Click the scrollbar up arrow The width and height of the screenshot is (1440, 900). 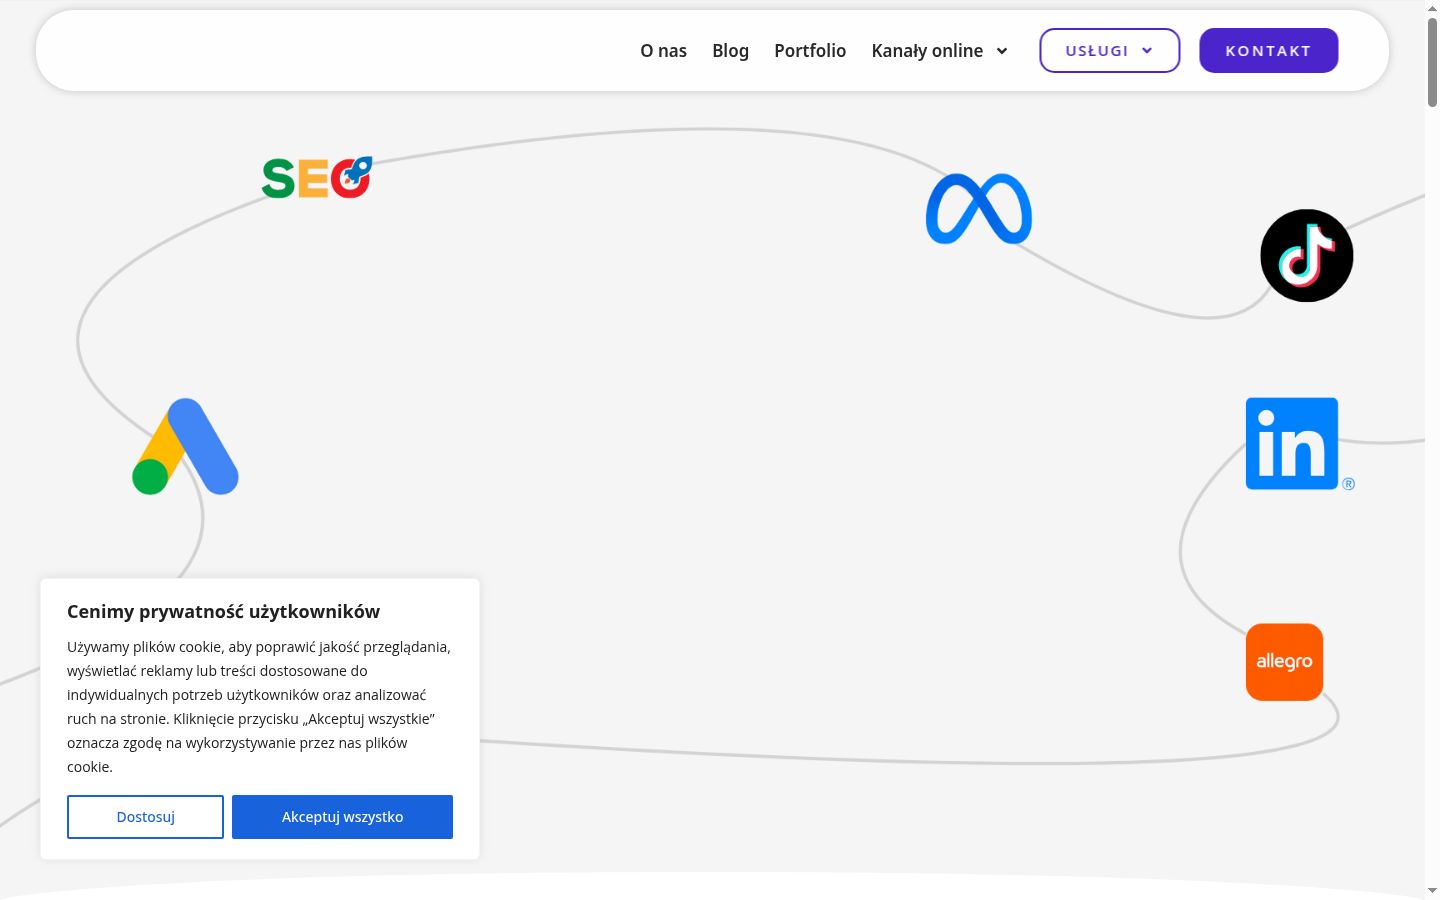(x=1433, y=7)
